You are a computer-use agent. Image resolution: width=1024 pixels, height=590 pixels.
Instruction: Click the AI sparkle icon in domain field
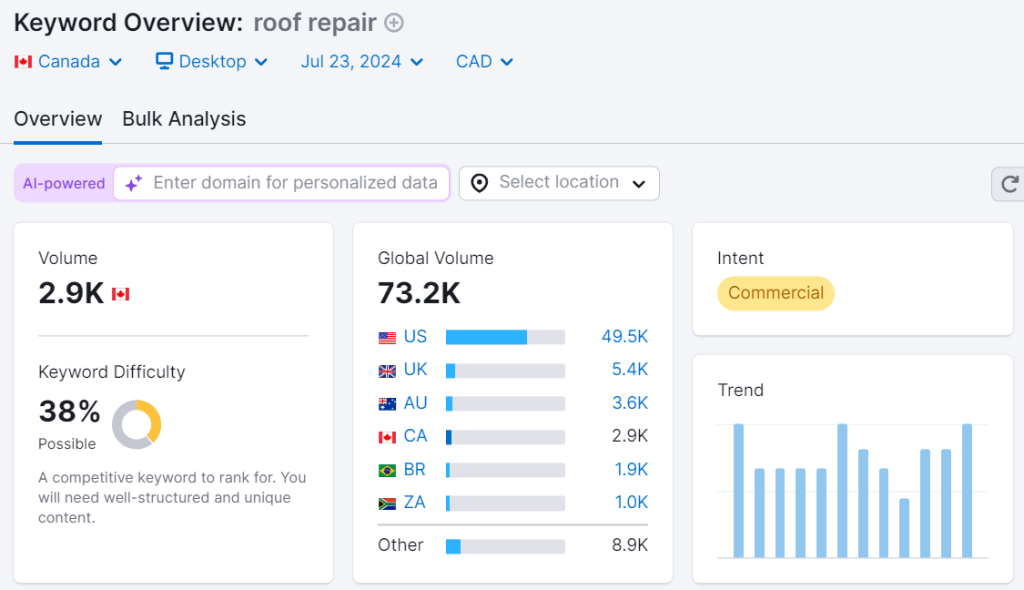(131, 183)
